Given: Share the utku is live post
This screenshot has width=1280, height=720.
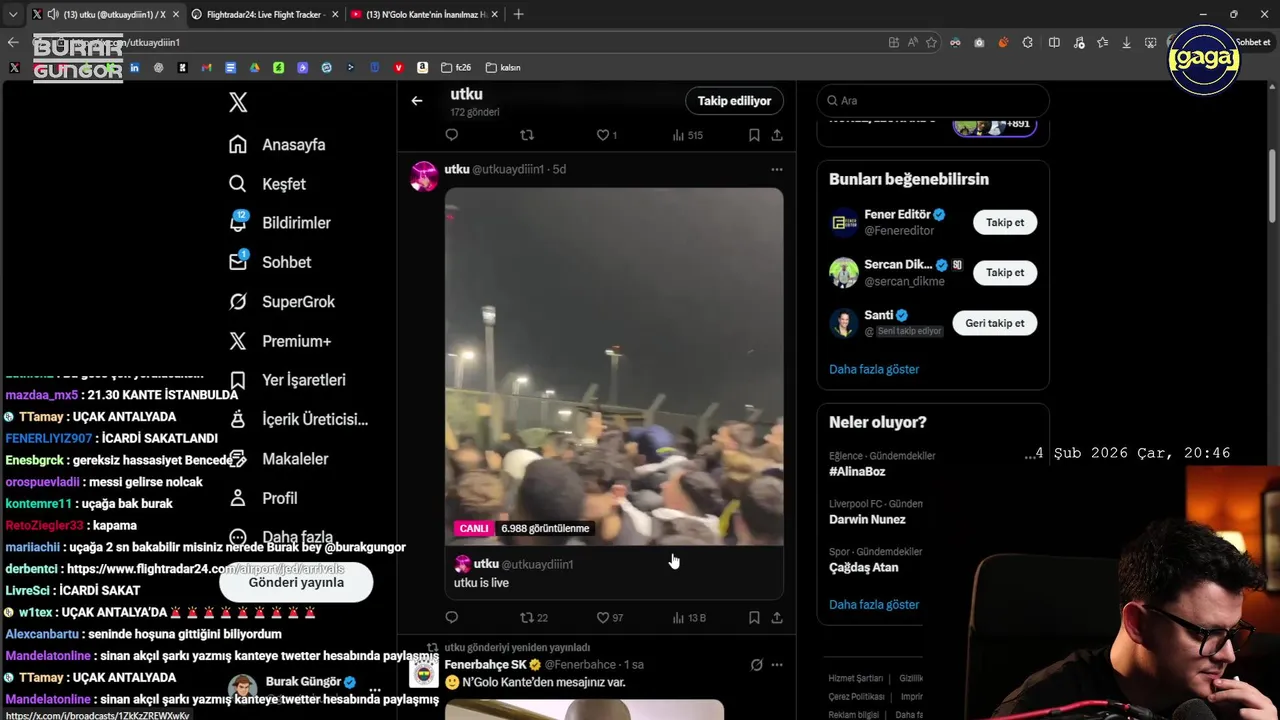Looking at the screenshot, I should (777, 618).
